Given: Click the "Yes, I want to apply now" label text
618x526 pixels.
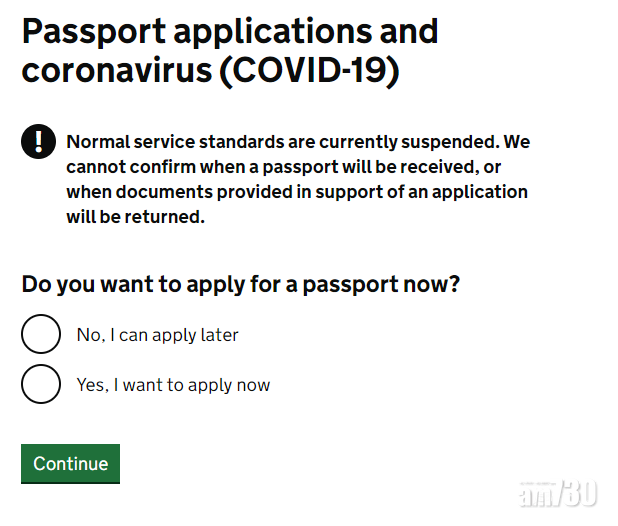Looking at the screenshot, I should pyautogui.click(x=173, y=385).
